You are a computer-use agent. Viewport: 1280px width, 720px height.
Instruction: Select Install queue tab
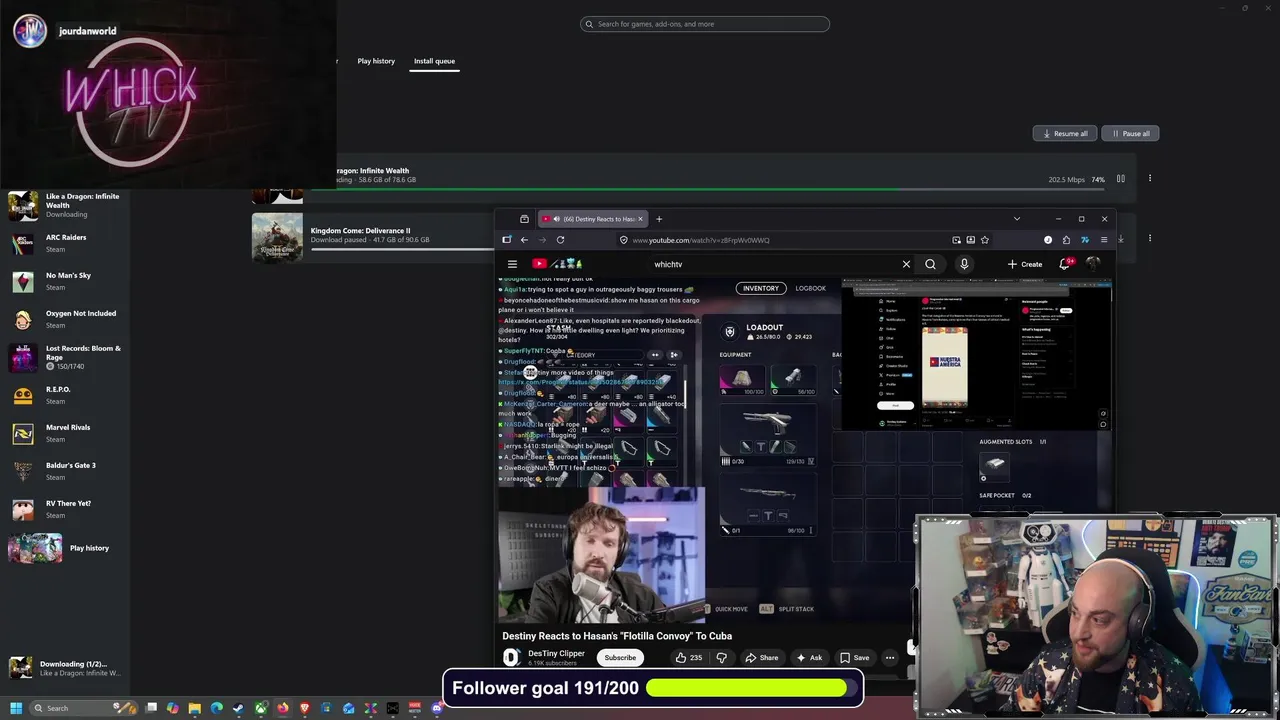(434, 61)
